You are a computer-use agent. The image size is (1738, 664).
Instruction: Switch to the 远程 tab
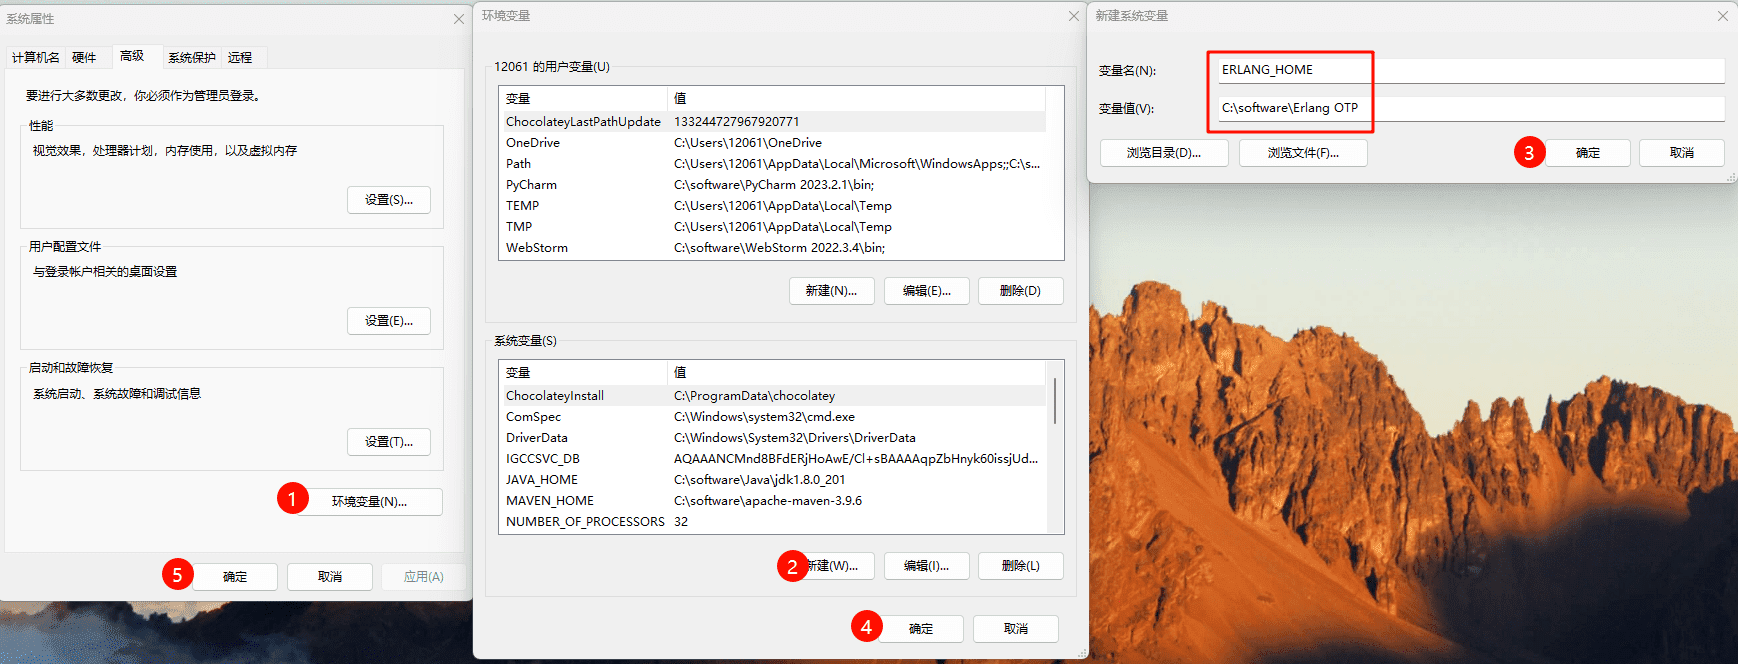[x=240, y=58]
